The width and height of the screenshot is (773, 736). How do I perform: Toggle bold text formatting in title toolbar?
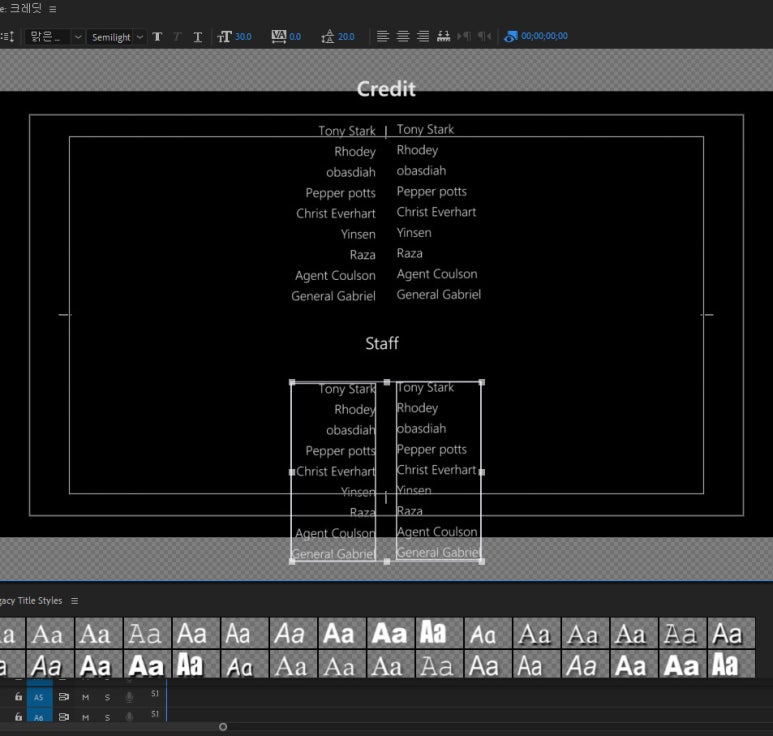pos(157,36)
